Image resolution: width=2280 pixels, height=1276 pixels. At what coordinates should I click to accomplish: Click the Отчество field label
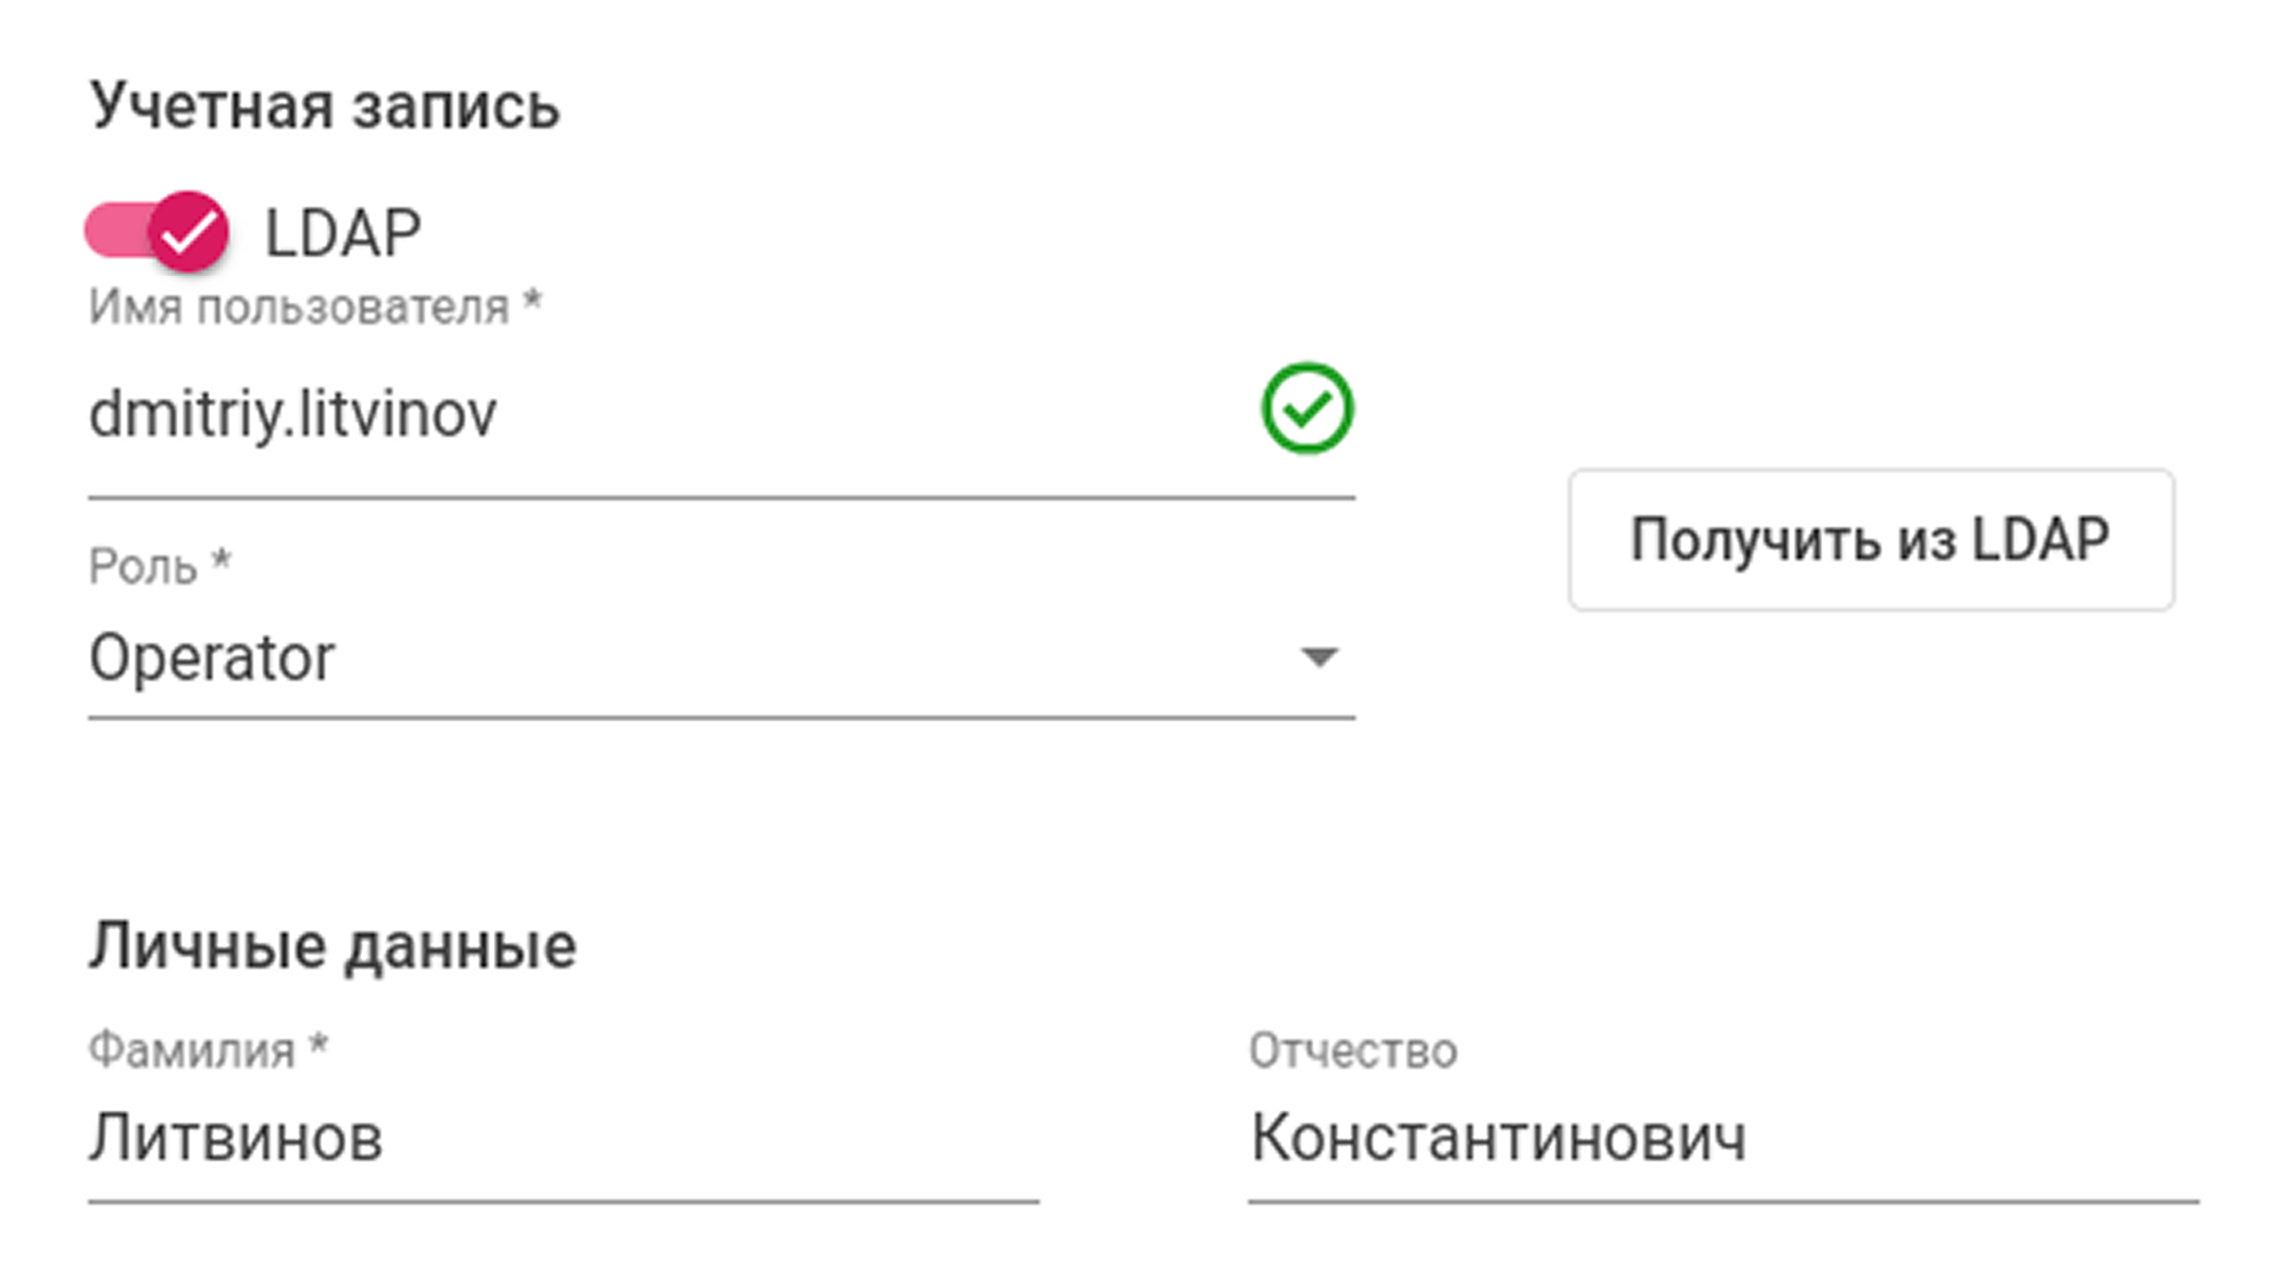click(x=1352, y=1050)
